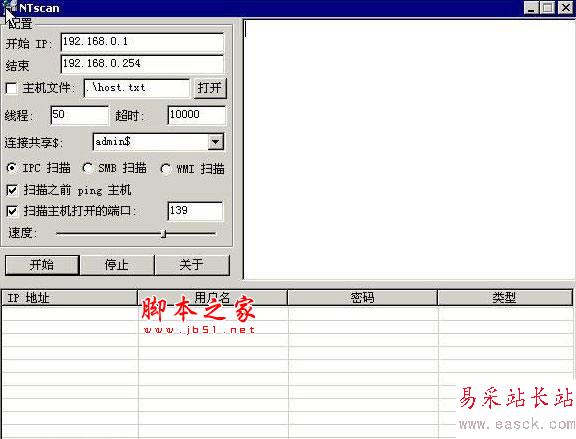This screenshot has width=576, height=439.
Task: Set the 线程 thread count field
Action: 79,115
